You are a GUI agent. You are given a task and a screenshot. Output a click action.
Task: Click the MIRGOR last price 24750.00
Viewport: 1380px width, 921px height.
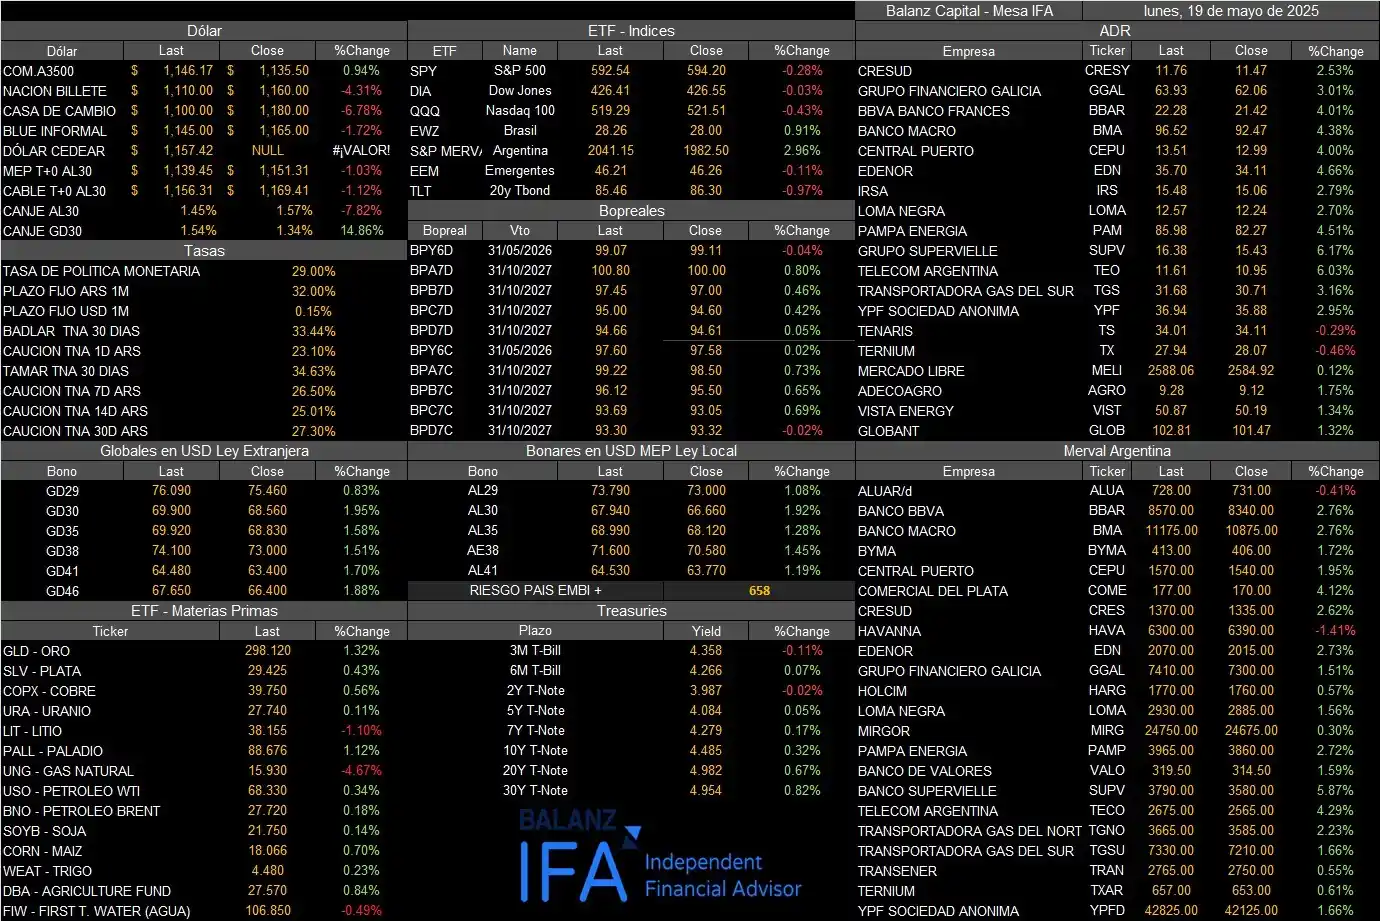[1171, 731]
